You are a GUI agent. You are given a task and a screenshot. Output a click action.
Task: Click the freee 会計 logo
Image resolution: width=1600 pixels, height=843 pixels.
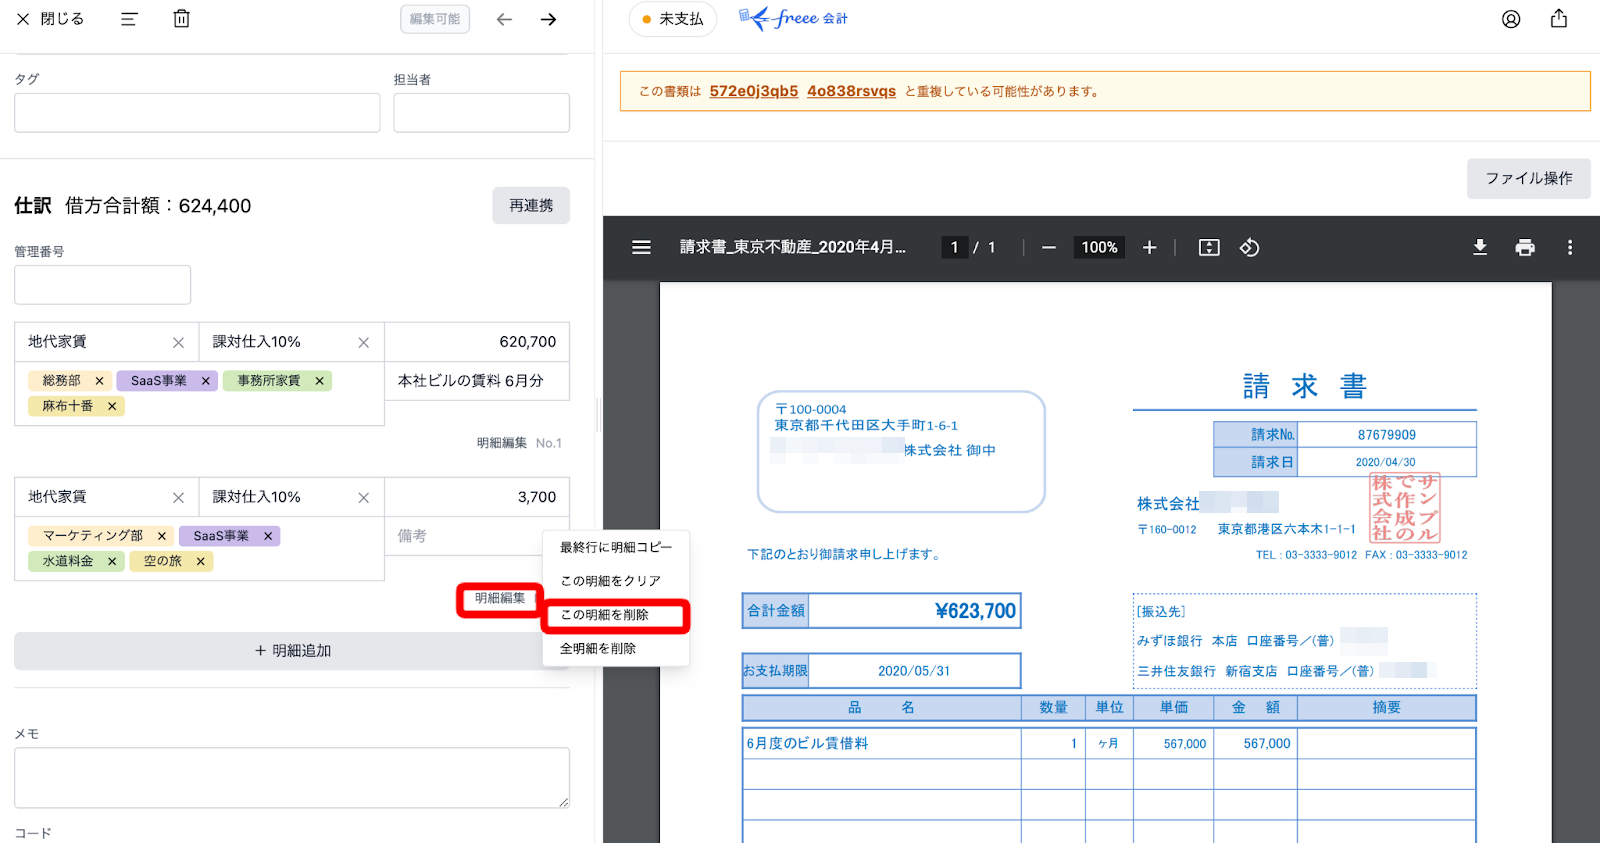coord(793,18)
